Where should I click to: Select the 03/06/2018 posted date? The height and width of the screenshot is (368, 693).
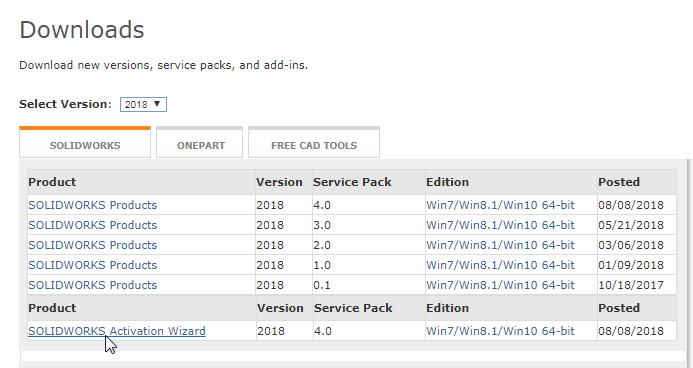pyautogui.click(x=631, y=245)
